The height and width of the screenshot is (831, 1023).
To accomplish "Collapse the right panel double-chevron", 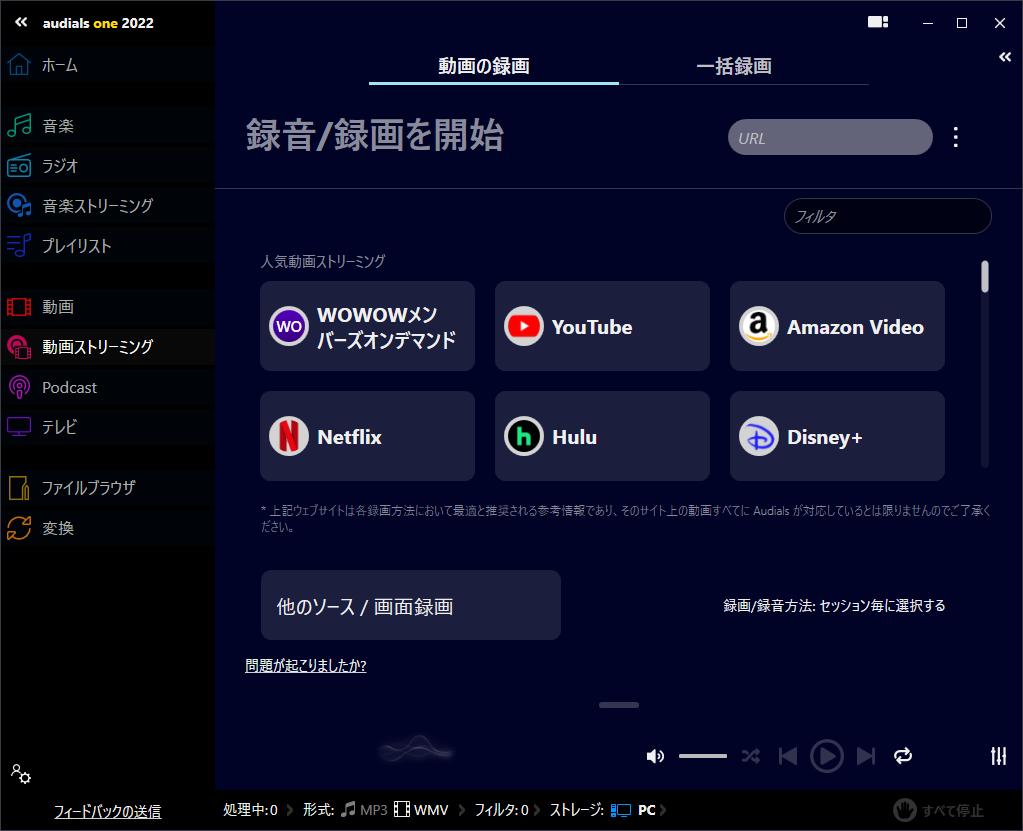I will (1005, 57).
